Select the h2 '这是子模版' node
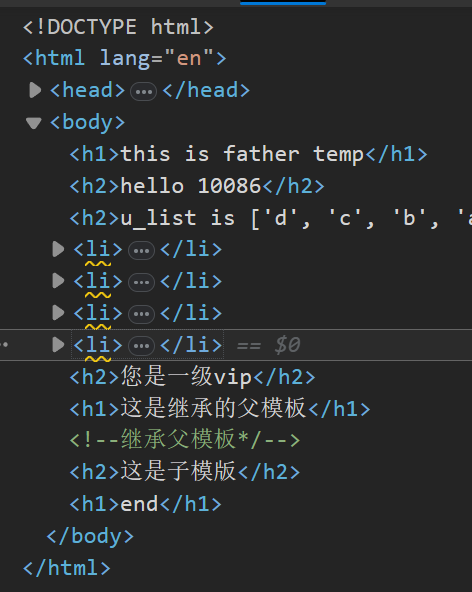Image resolution: width=472 pixels, height=592 pixels. tap(185, 472)
